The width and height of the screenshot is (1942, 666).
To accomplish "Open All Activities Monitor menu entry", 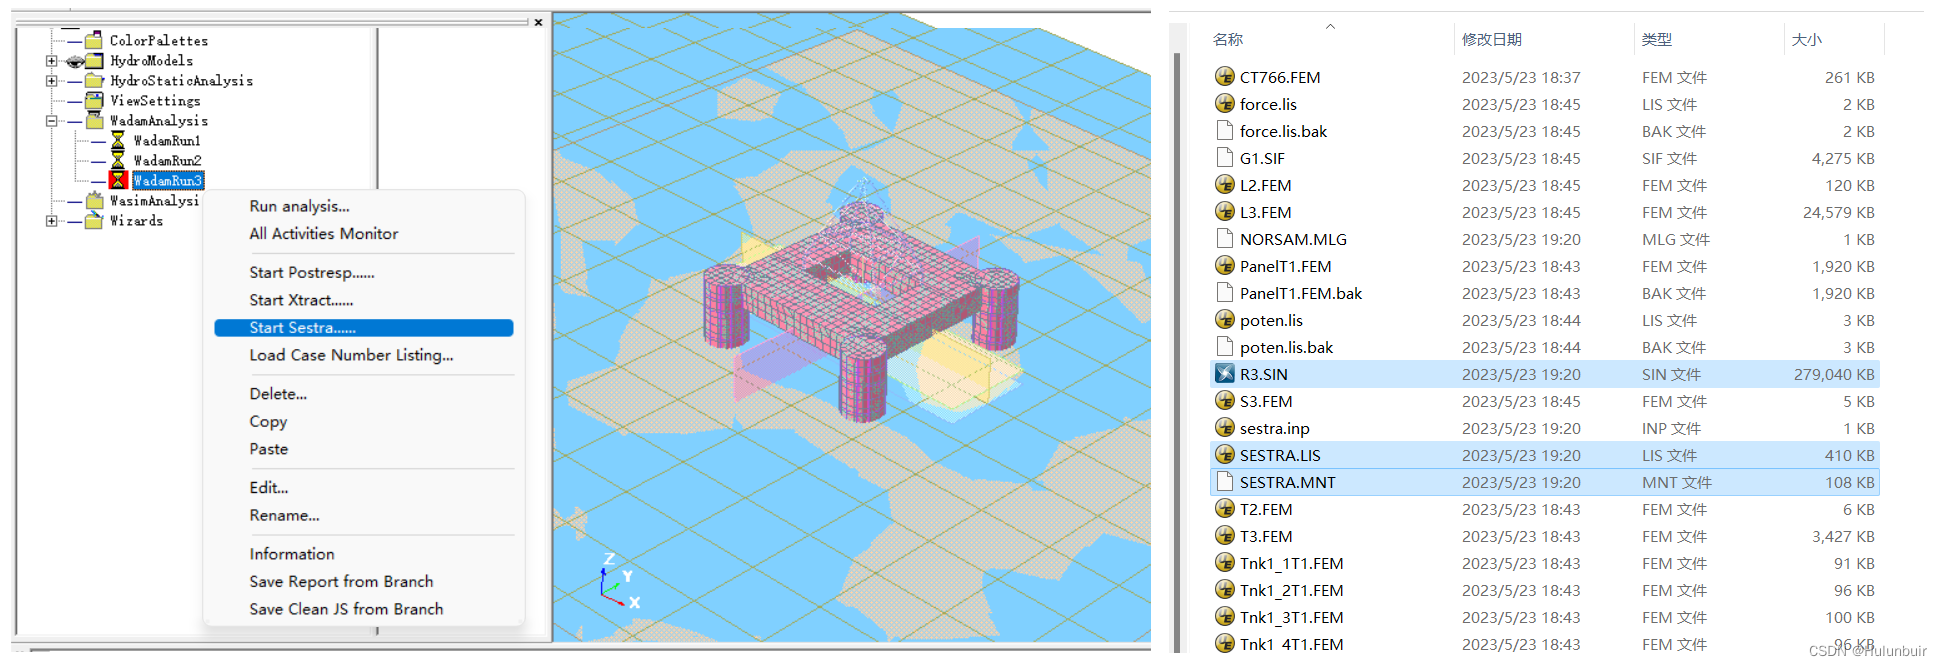I will tap(364, 233).
